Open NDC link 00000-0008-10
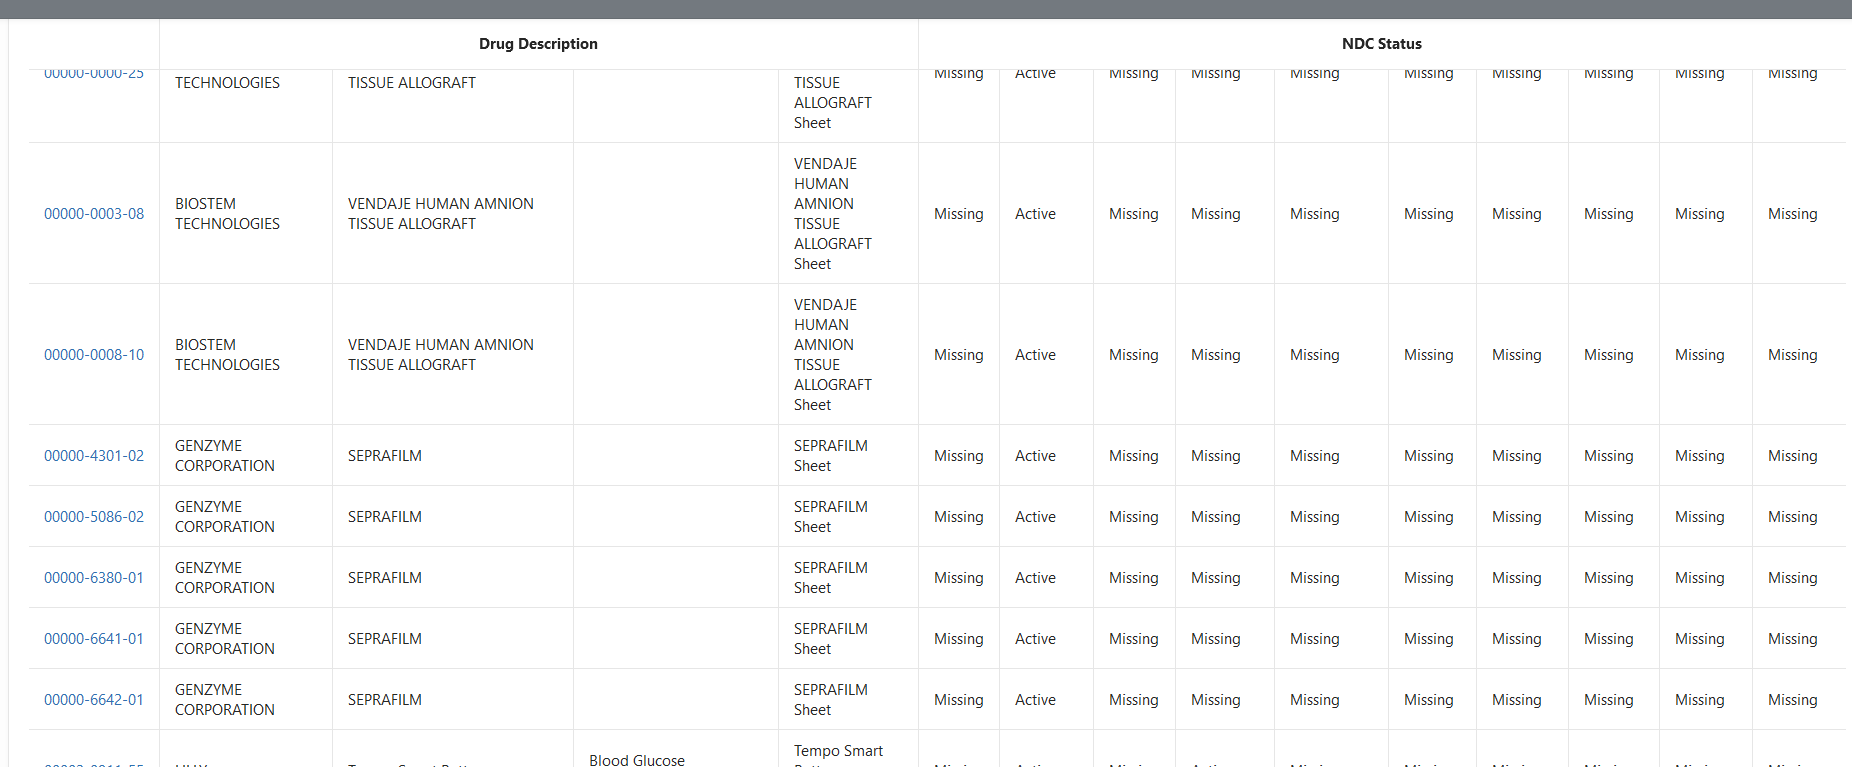 tap(94, 355)
